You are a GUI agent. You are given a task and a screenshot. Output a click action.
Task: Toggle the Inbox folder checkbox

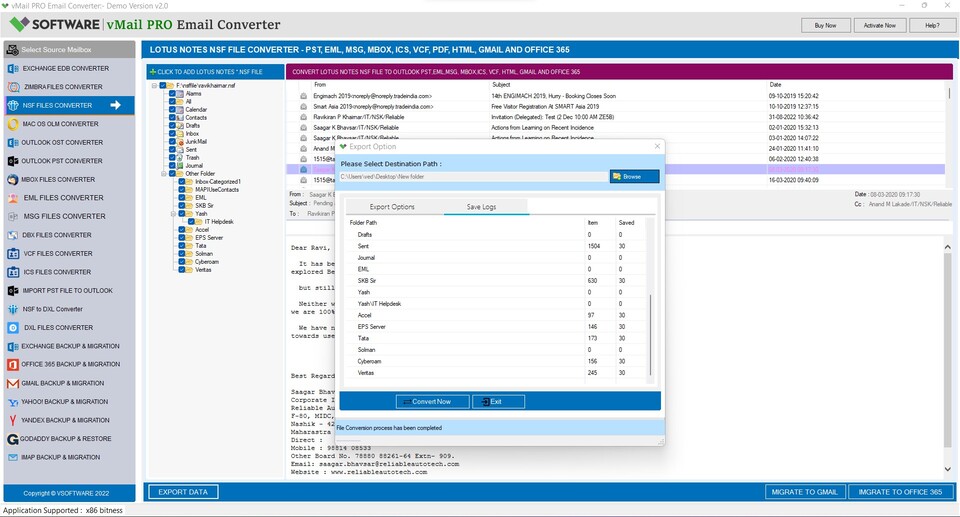point(173,134)
